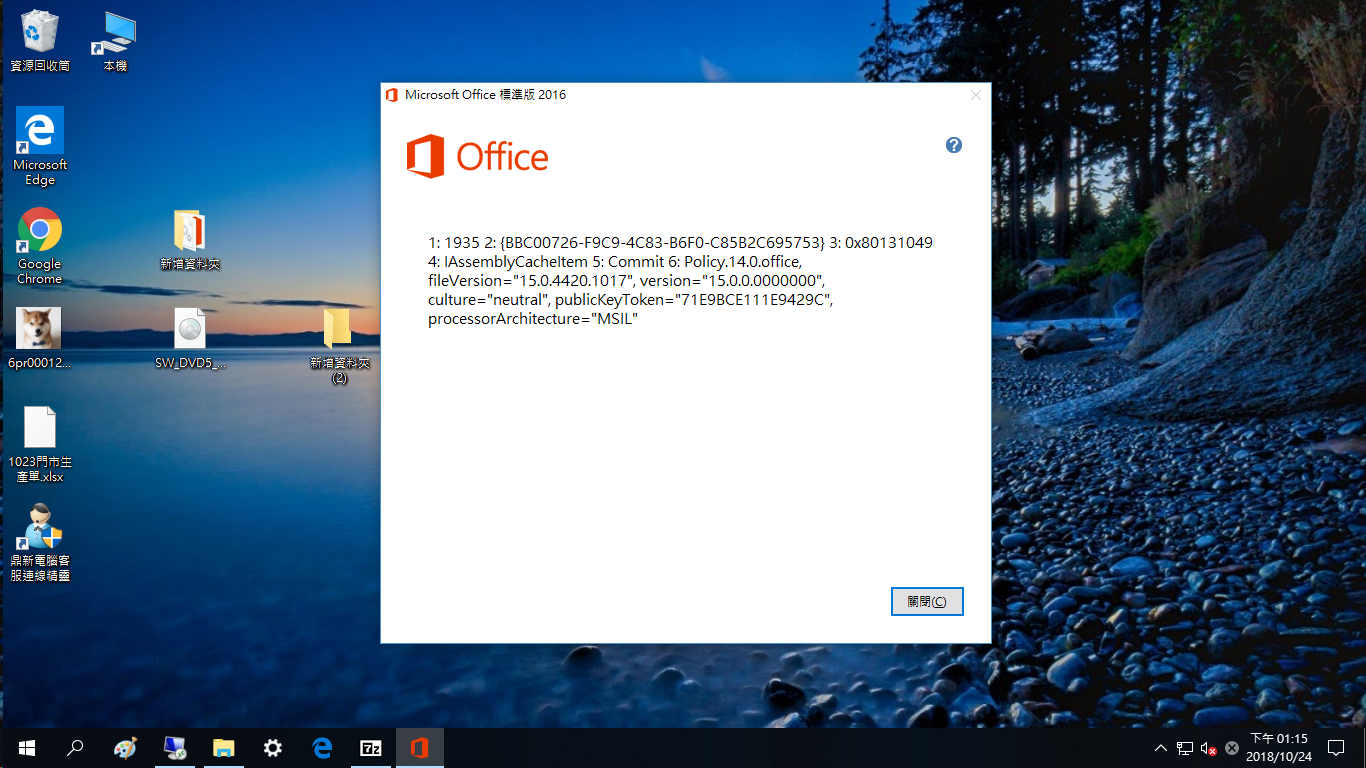This screenshot has width=1366, height=768.
Task: Expand the hidden system tray icons chevron
Action: tap(1161, 748)
